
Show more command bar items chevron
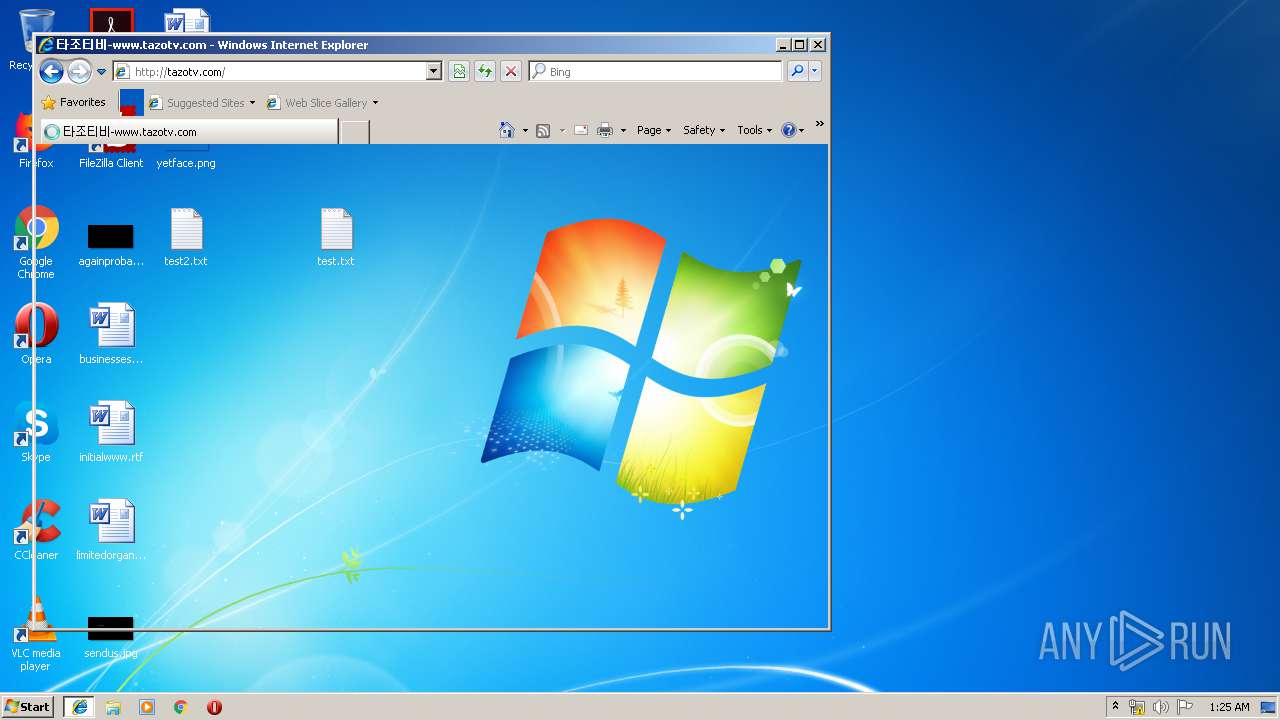pos(819,125)
